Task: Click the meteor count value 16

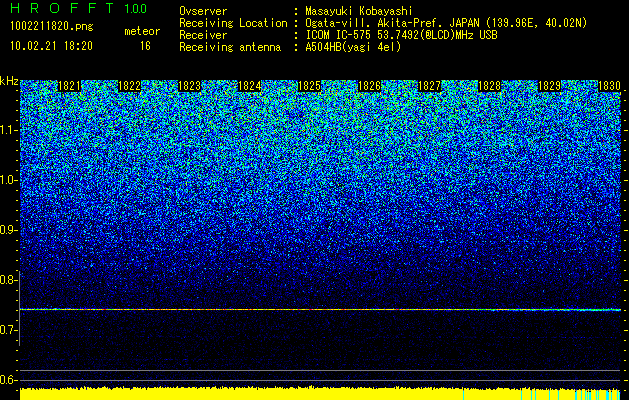Action: pyautogui.click(x=145, y=46)
